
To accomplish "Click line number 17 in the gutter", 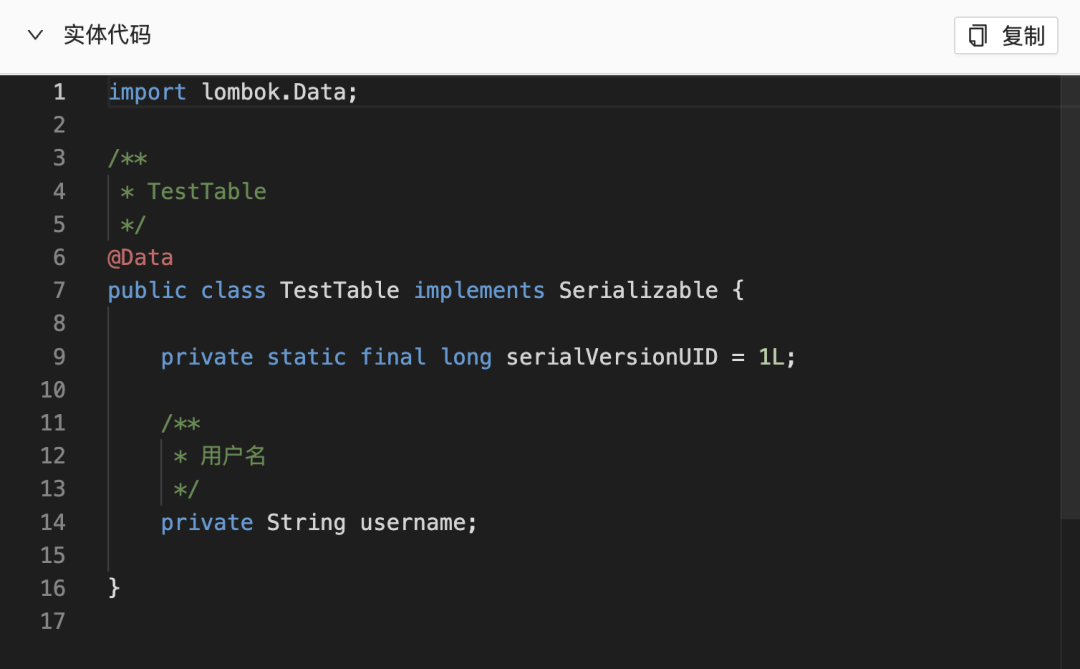I will pyautogui.click(x=53, y=621).
